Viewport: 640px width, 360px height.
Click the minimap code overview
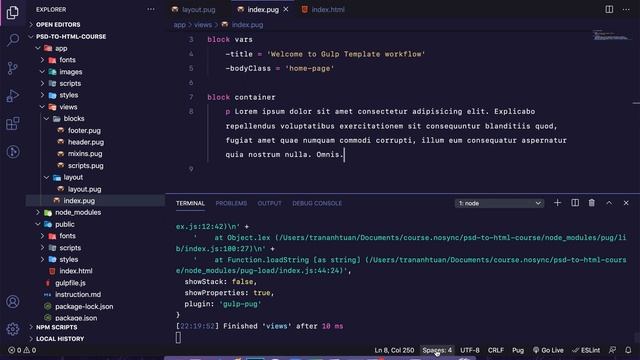click(611, 35)
